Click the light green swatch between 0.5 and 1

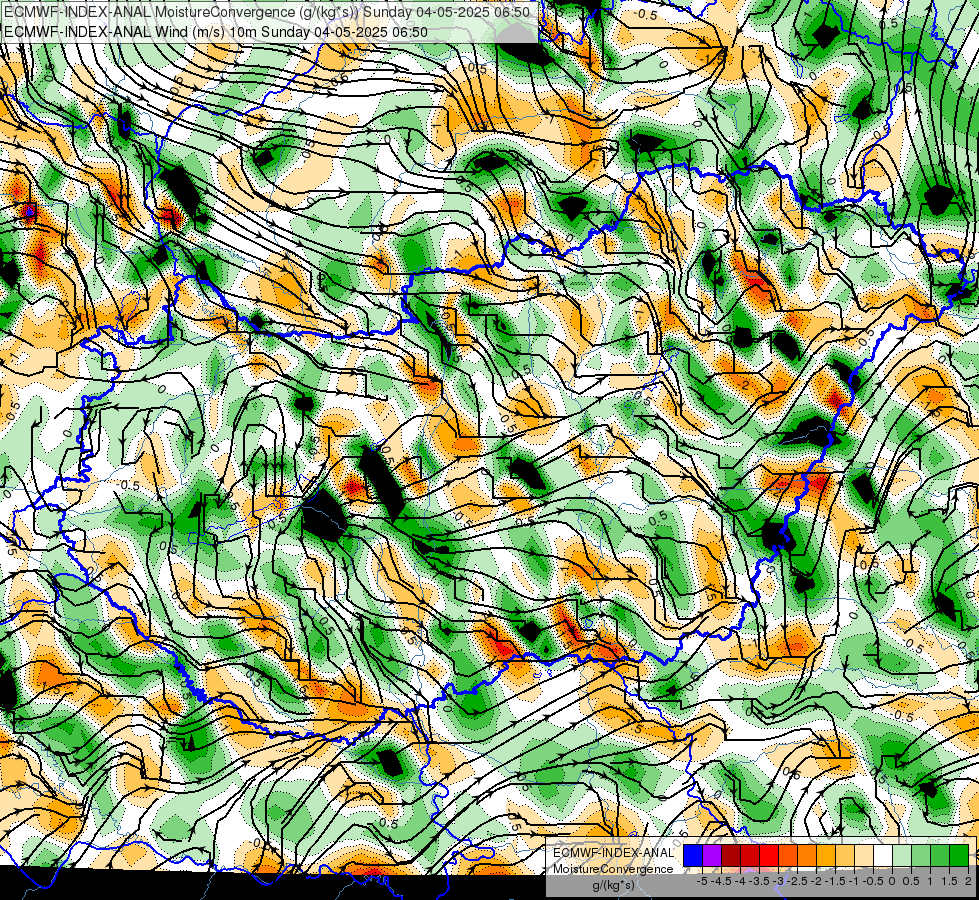coord(921,855)
